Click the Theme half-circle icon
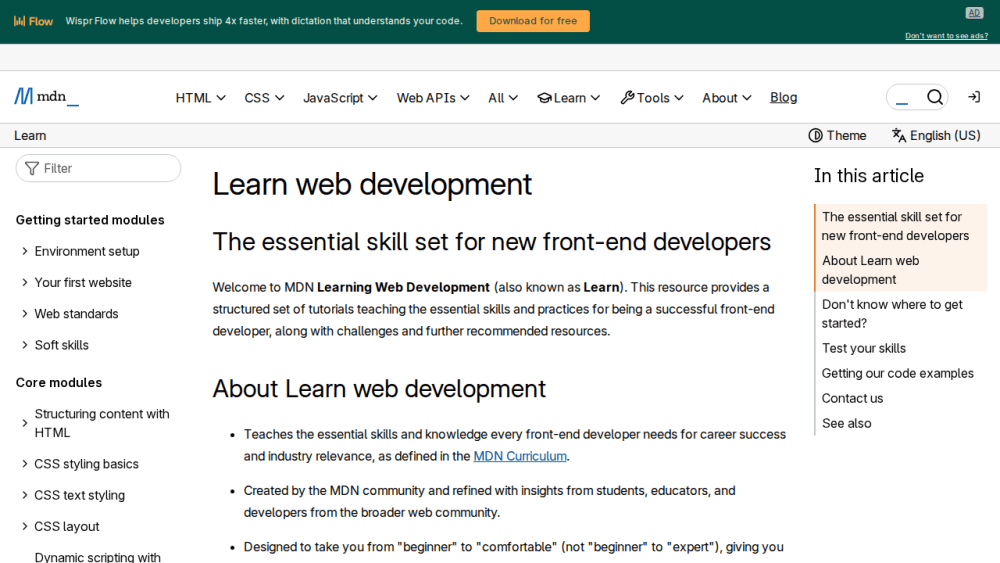The image size is (1000, 563). [x=815, y=135]
